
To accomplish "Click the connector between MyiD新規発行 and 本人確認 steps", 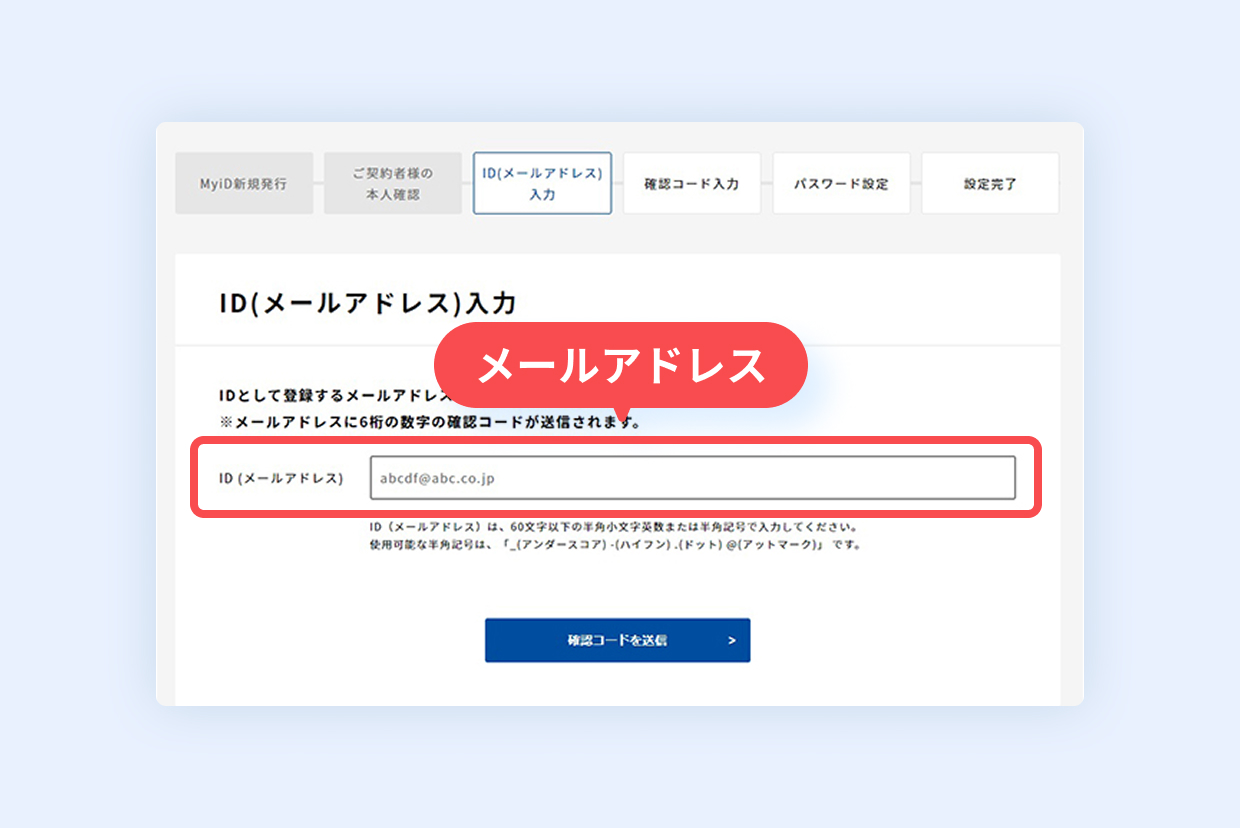I will pos(318,184).
